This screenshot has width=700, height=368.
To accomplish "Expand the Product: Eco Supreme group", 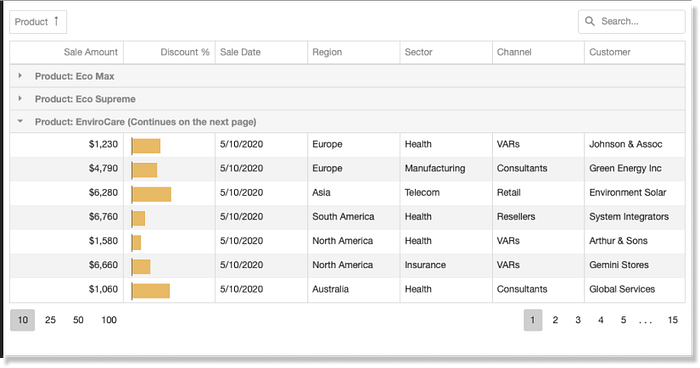I will click(x=20, y=98).
